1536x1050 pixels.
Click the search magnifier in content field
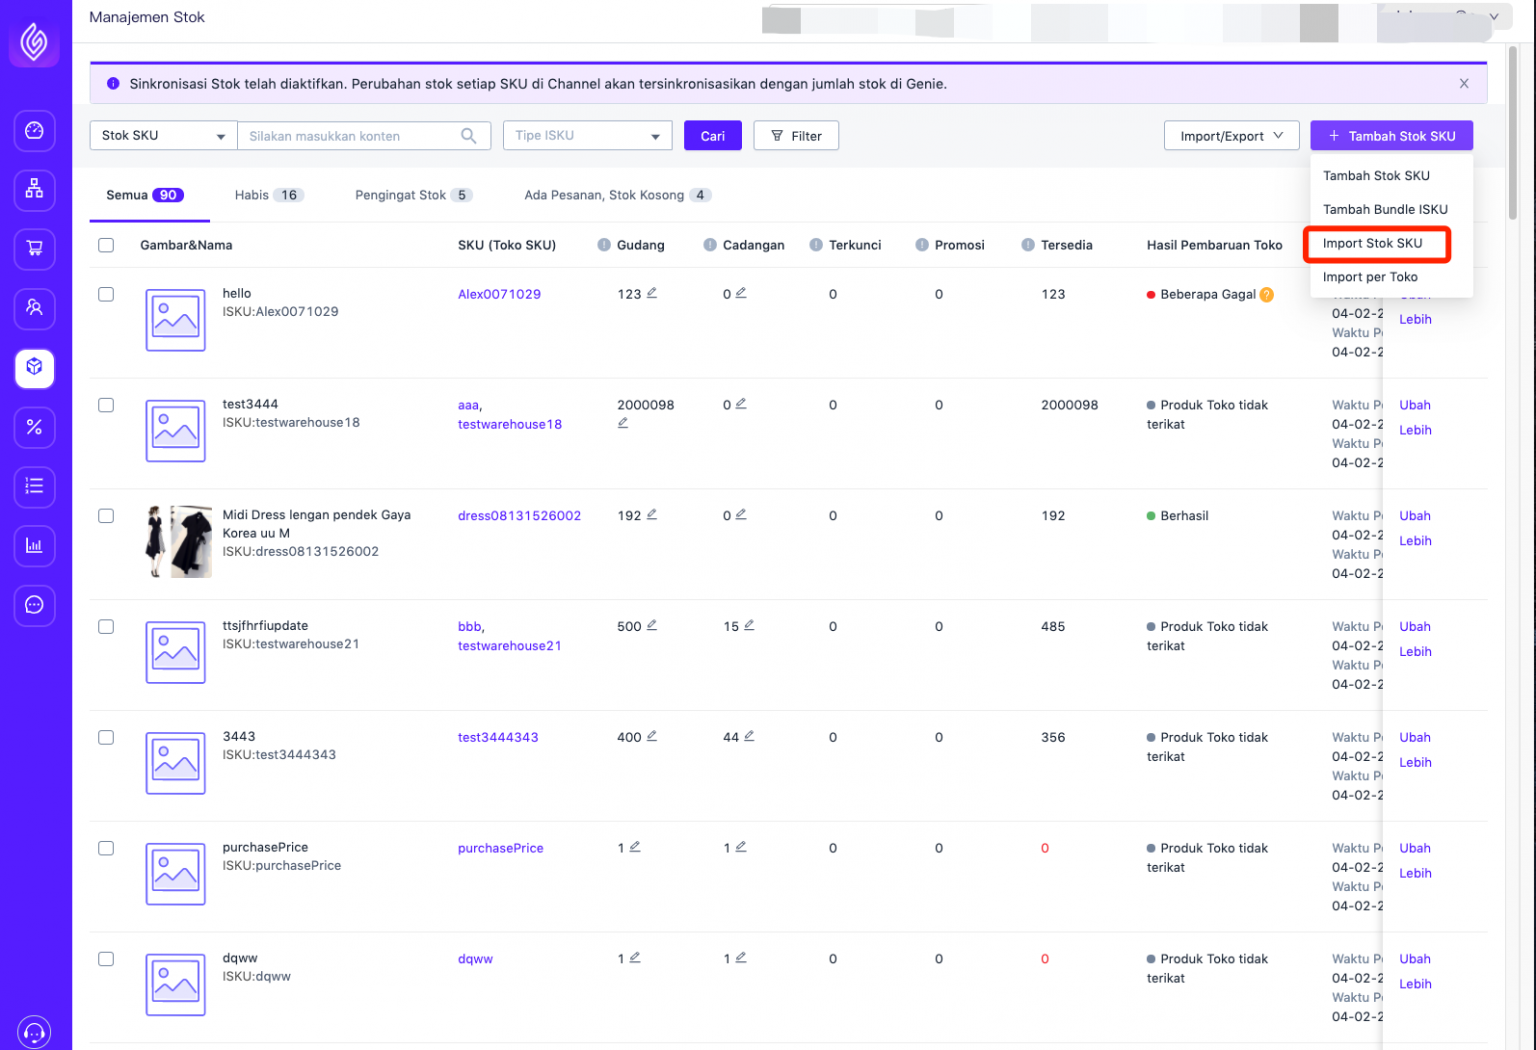(x=468, y=136)
